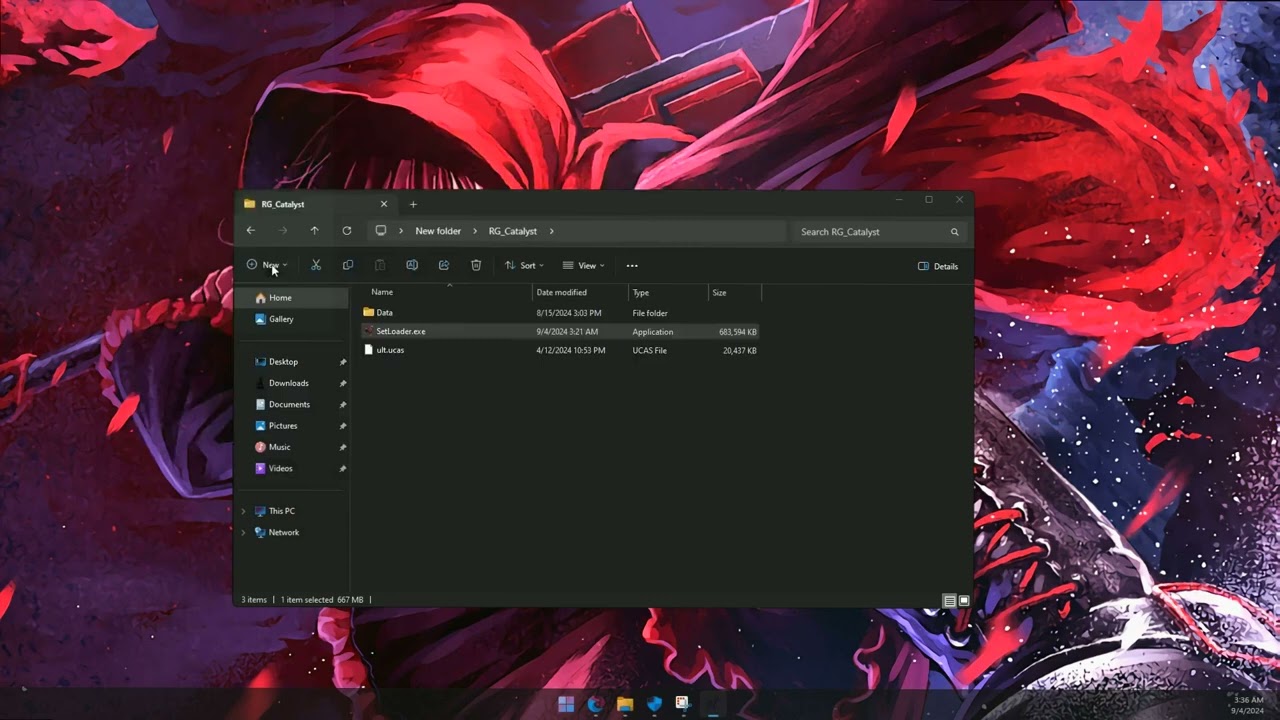Expand This PC in navigation tree
1280x720 pixels.
243,511
